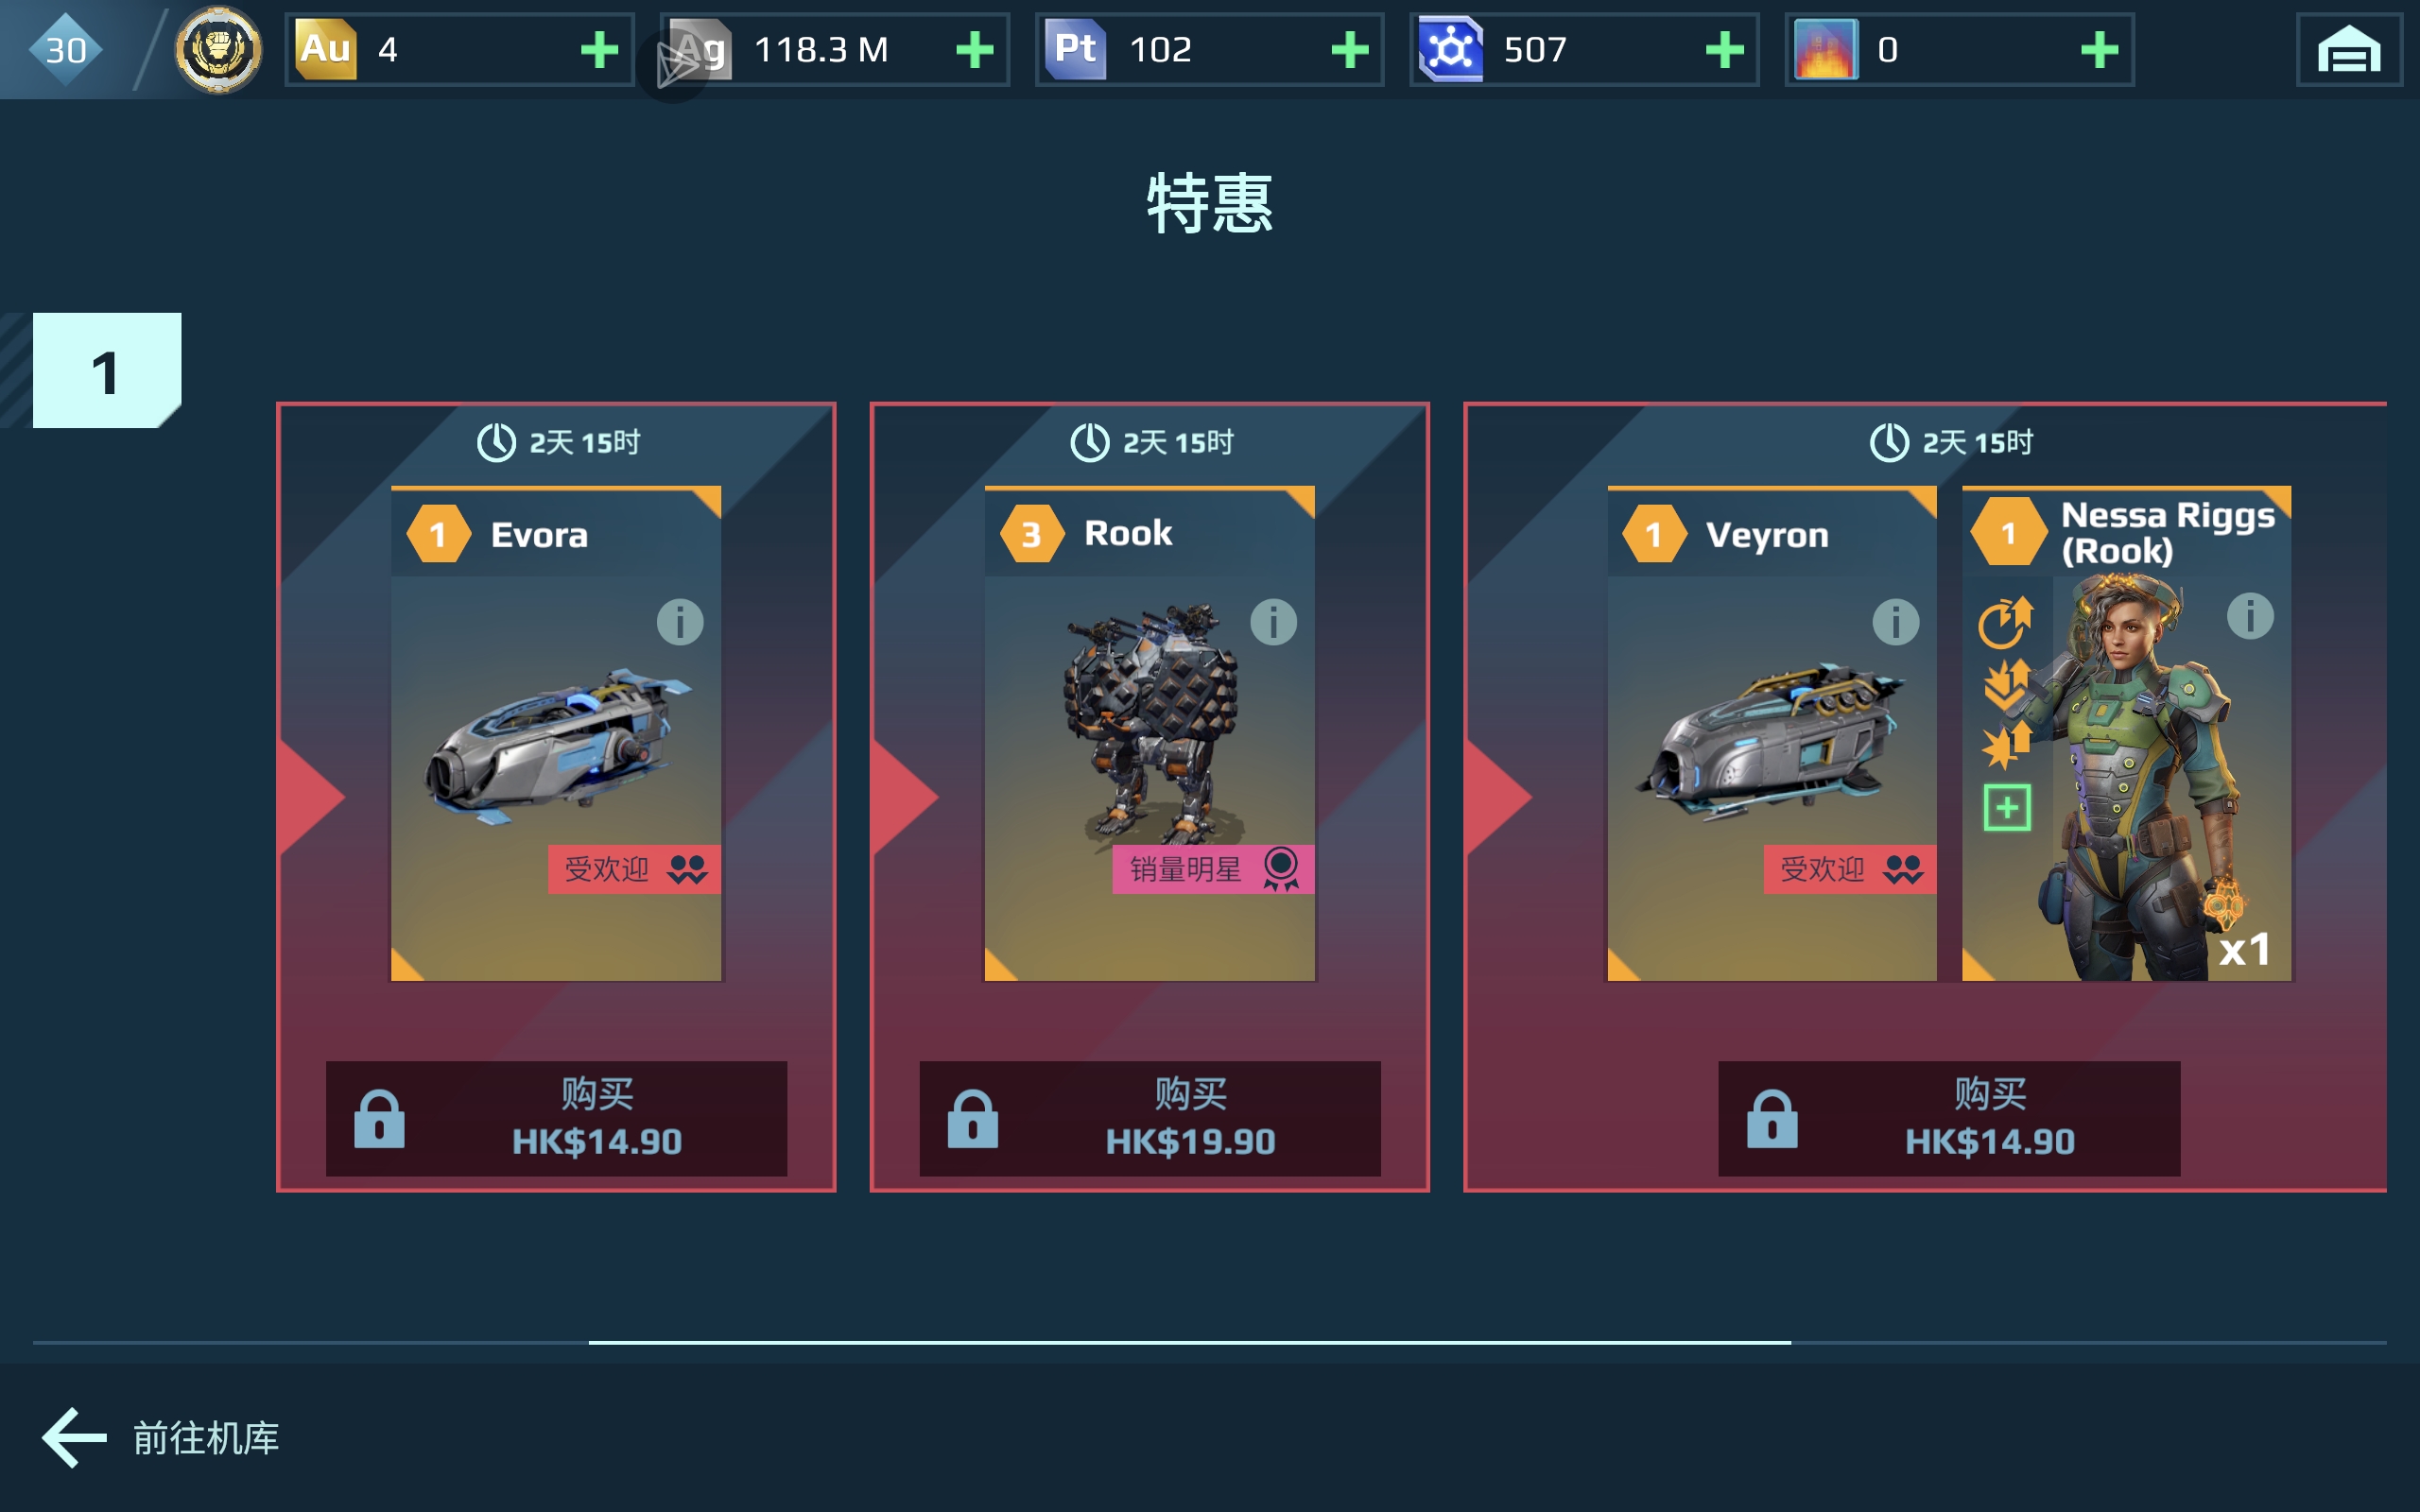Click the level 30 badge
The image size is (2420, 1512).
pyautogui.click(x=66, y=50)
